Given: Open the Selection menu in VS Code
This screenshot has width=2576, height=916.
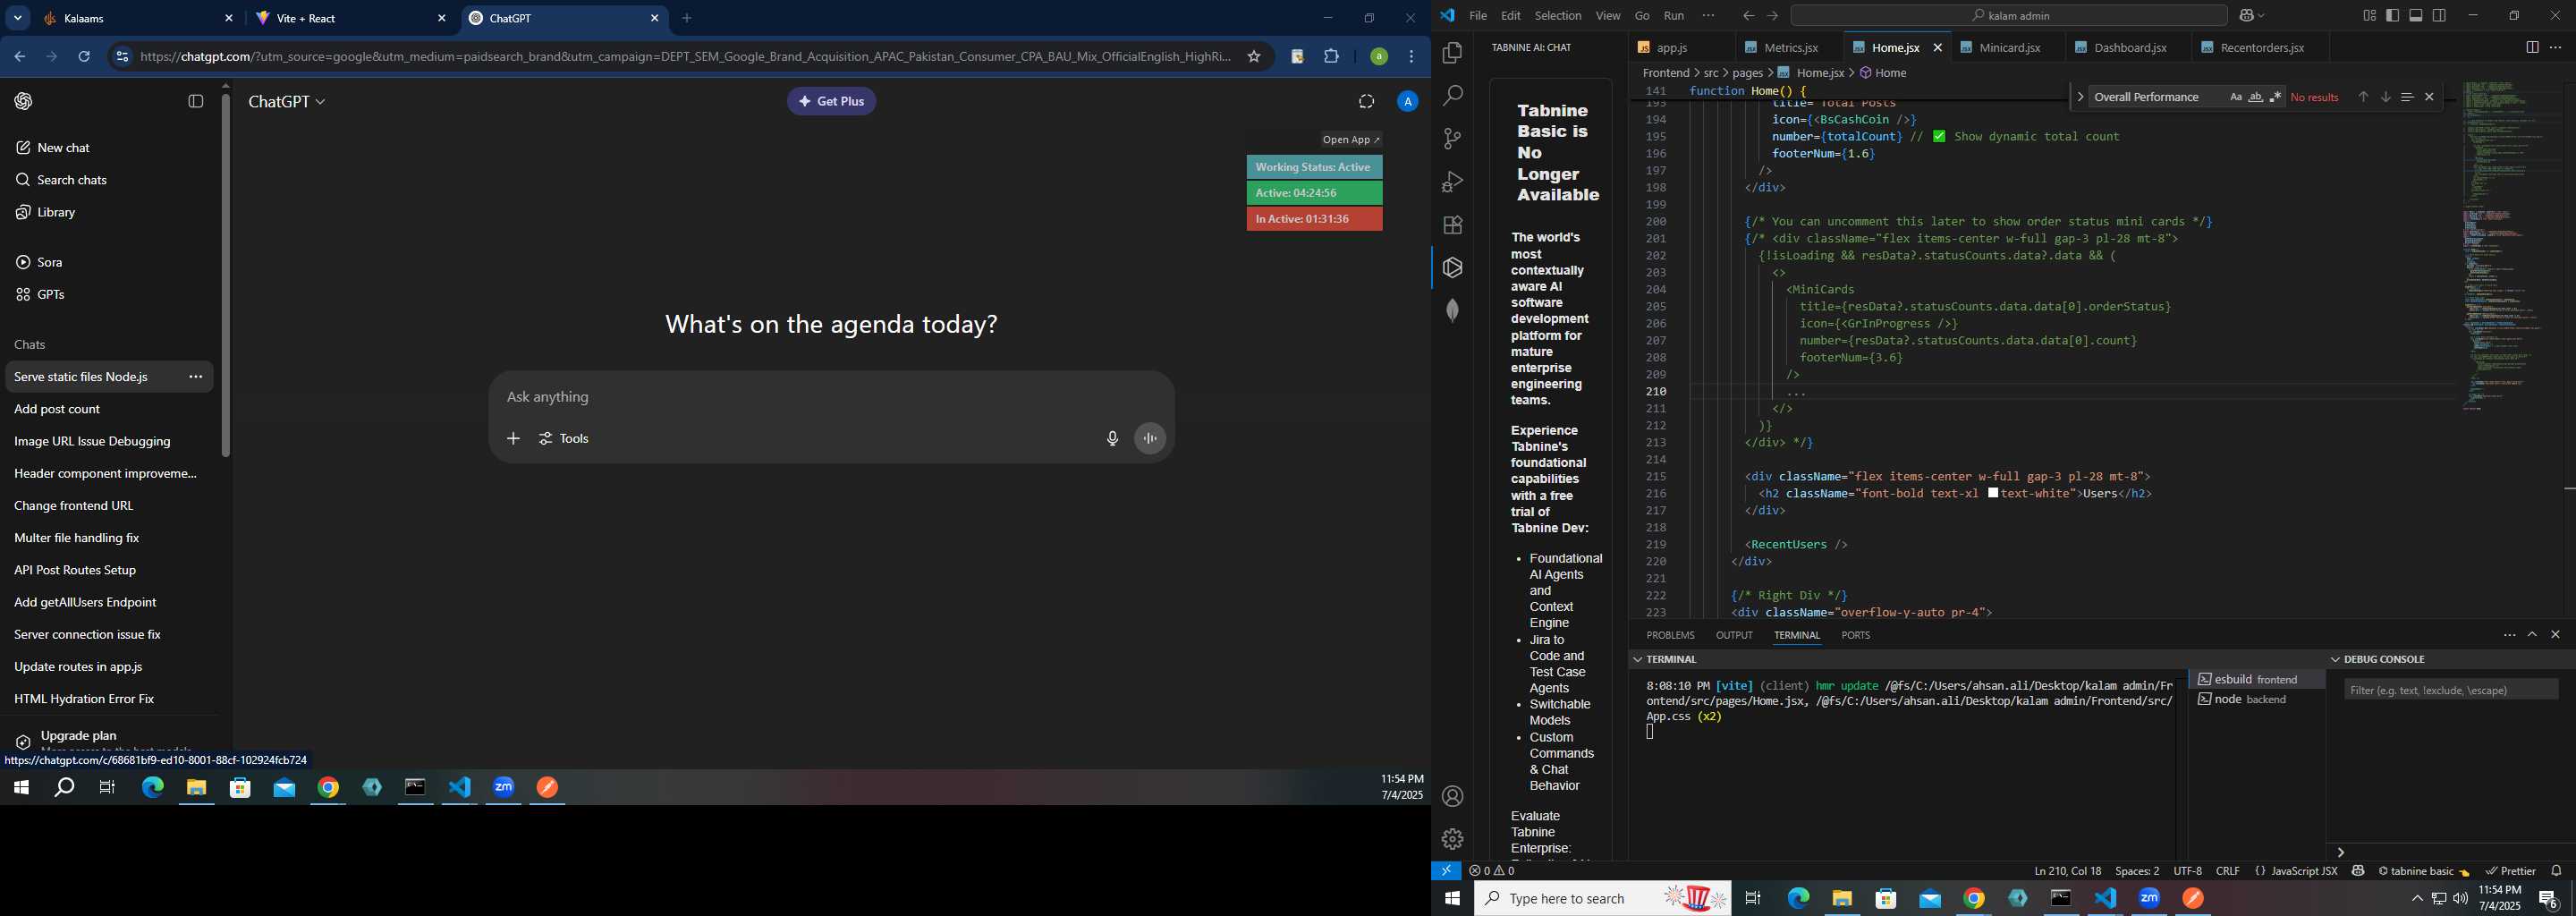Looking at the screenshot, I should tap(1558, 16).
